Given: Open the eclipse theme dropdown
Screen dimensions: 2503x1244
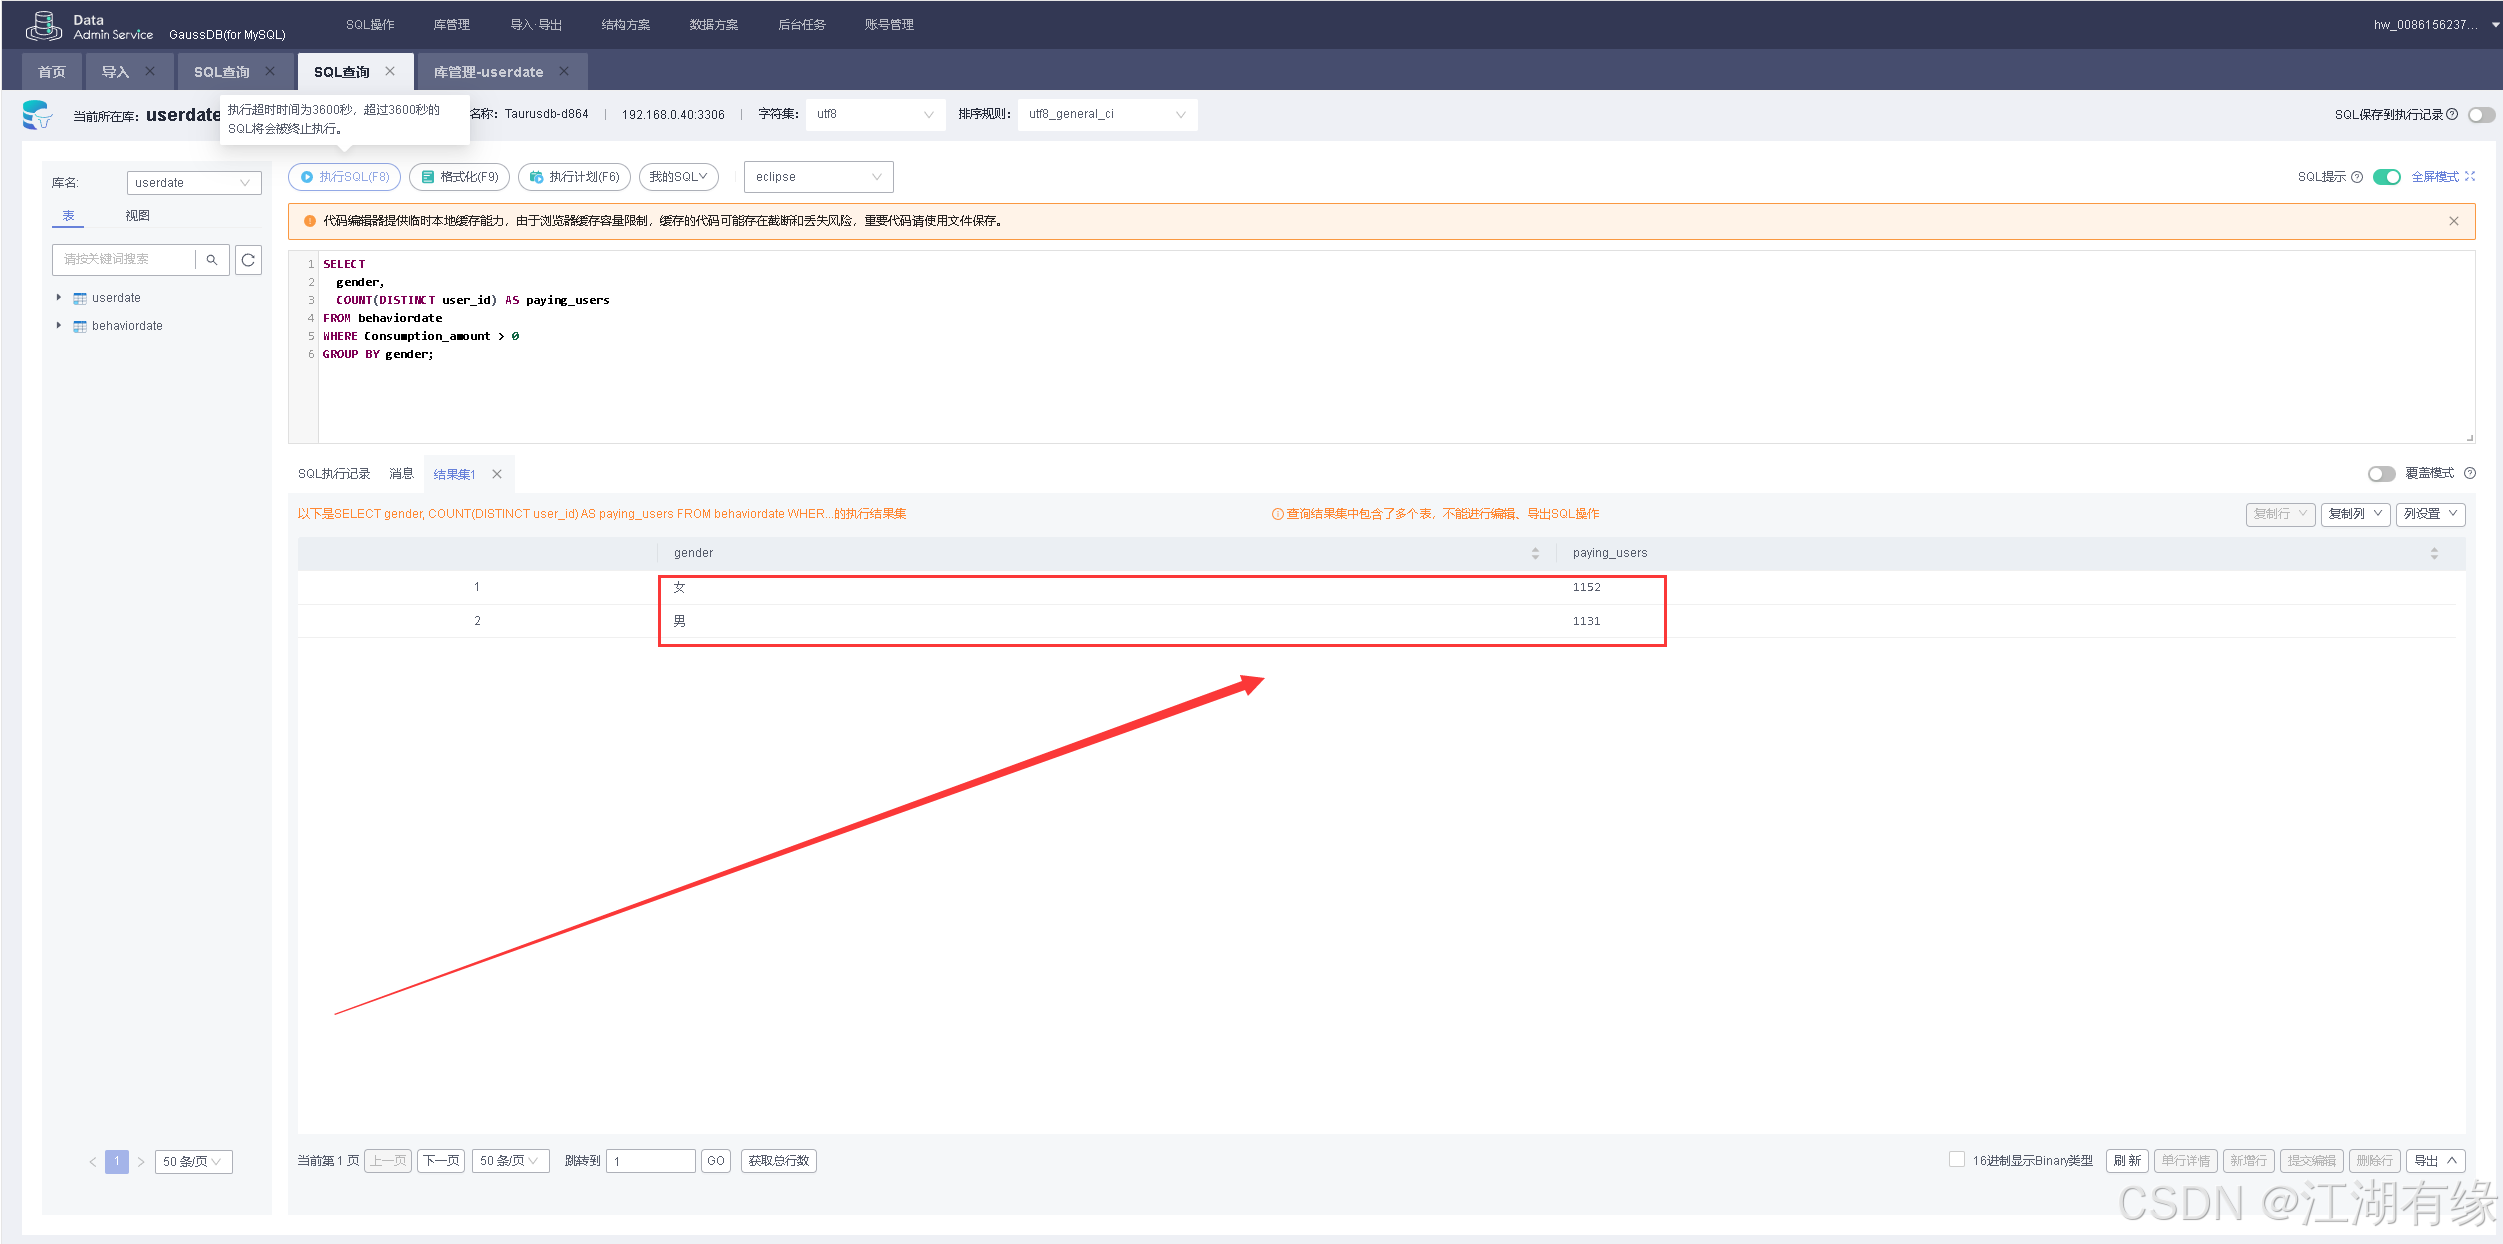Looking at the screenshot, I should pyautogui.click(x=818, y=177).
